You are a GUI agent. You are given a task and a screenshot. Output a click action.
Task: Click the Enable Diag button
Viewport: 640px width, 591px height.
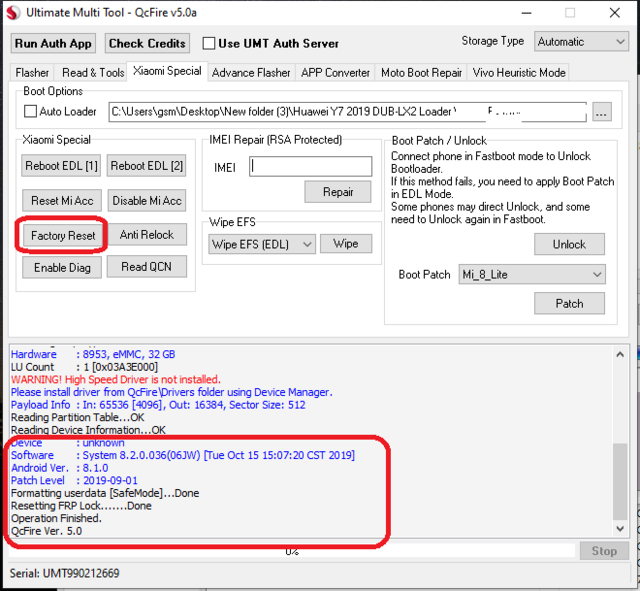point(62,267)
